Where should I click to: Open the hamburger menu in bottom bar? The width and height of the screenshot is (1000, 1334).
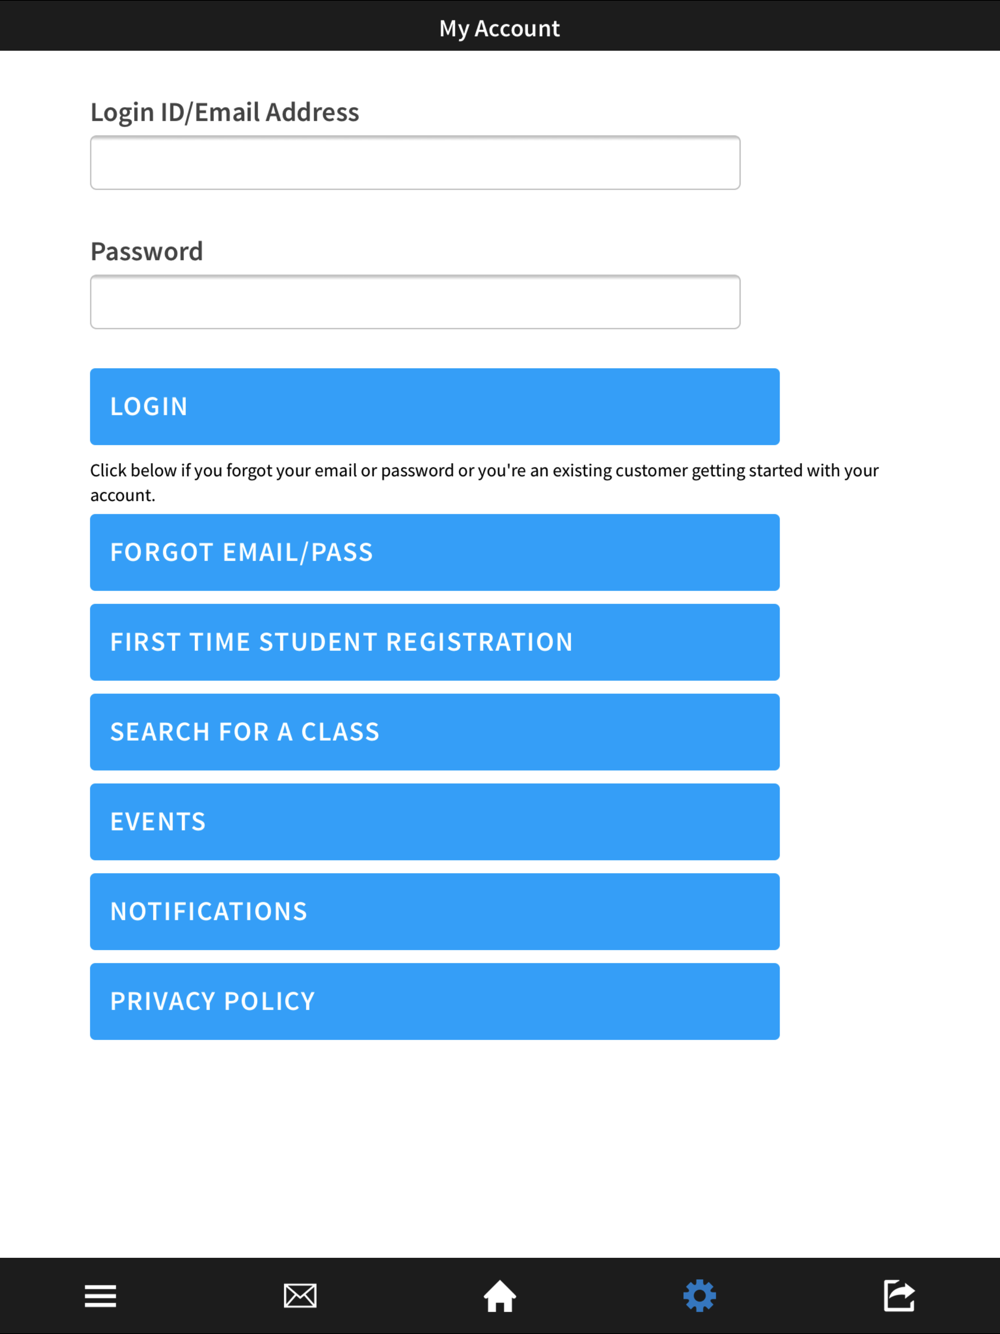[x=100, y=1296]
